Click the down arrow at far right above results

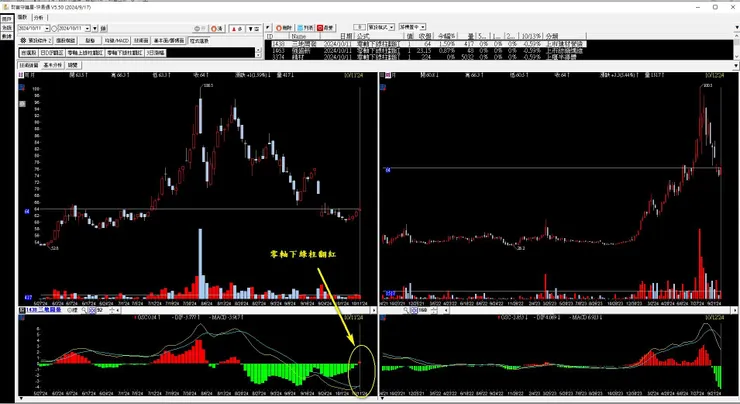click(737, 27)
